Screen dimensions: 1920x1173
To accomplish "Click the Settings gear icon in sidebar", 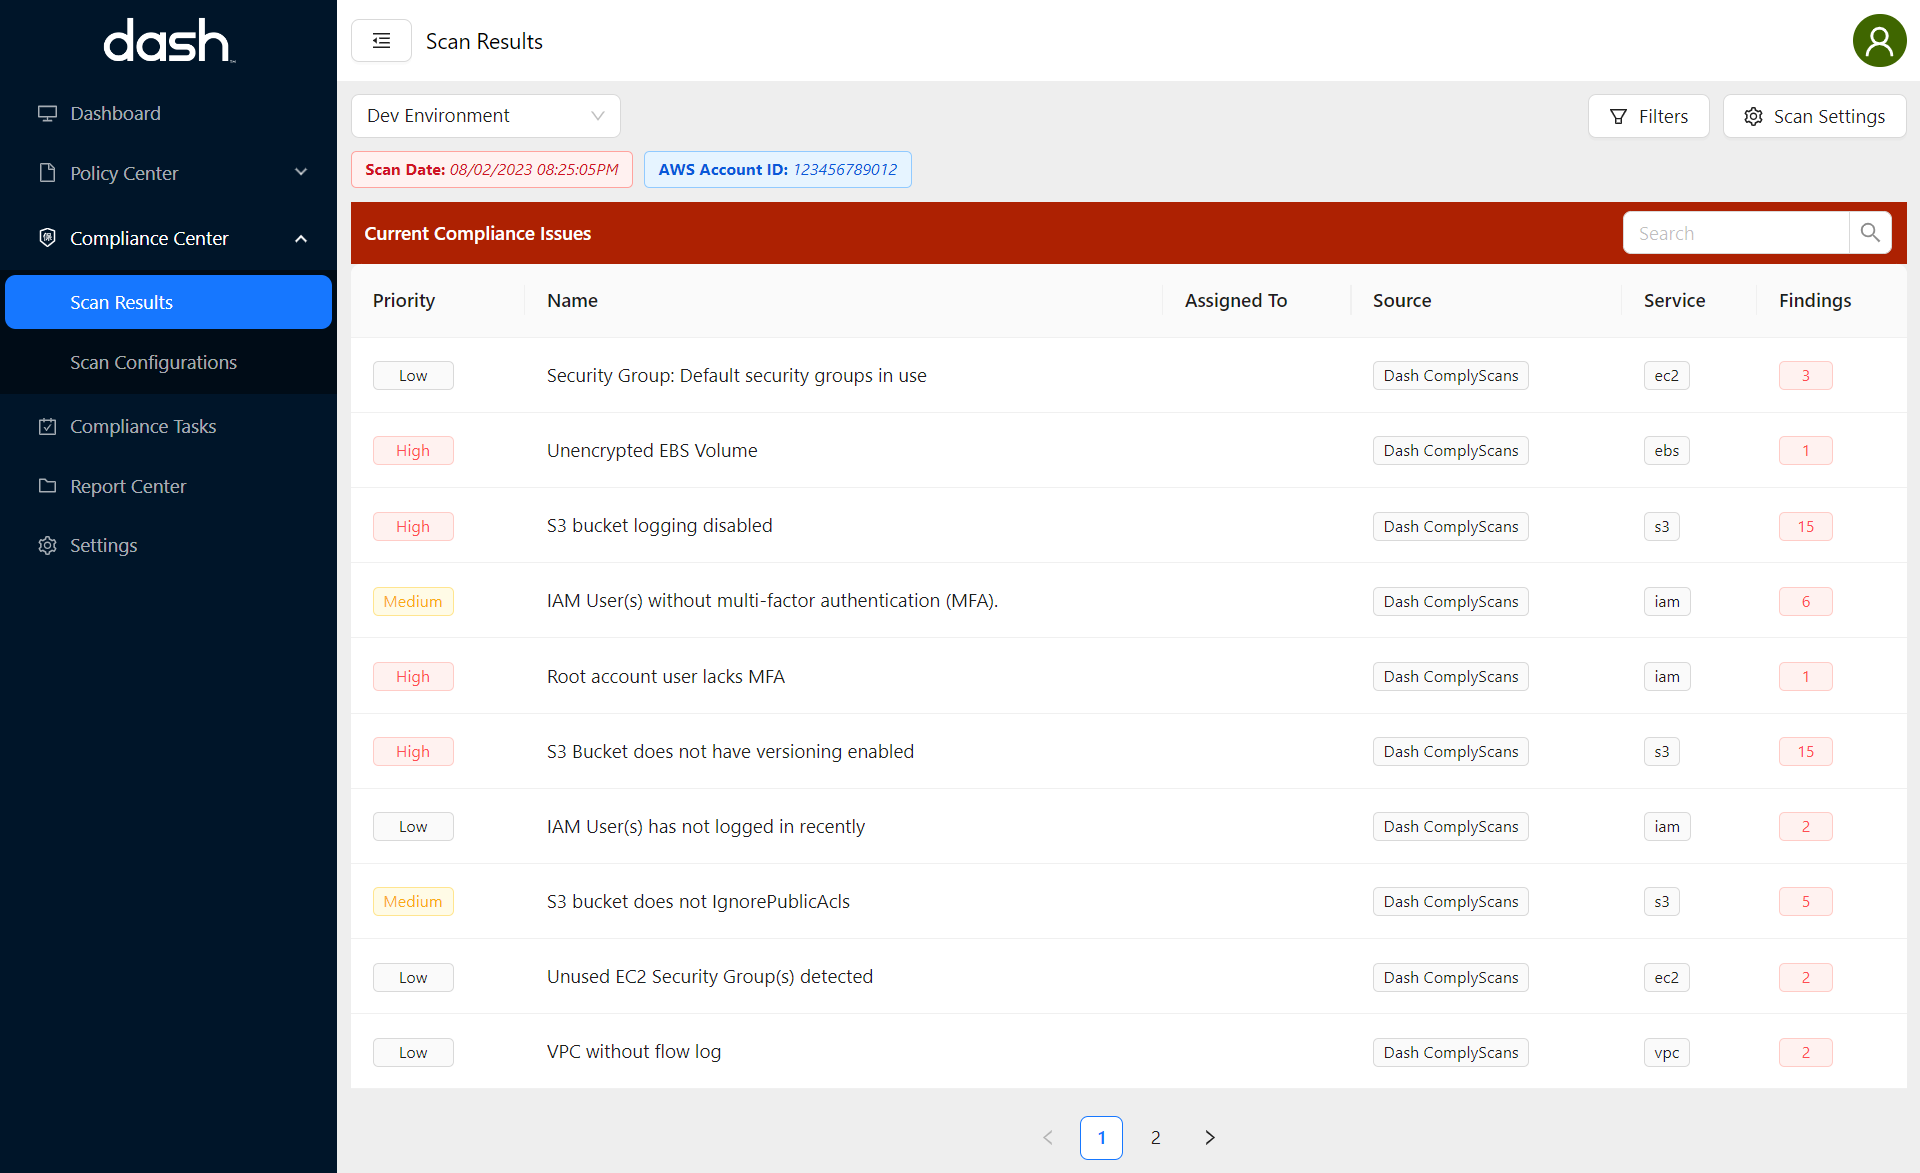I will tap(47, 545).
